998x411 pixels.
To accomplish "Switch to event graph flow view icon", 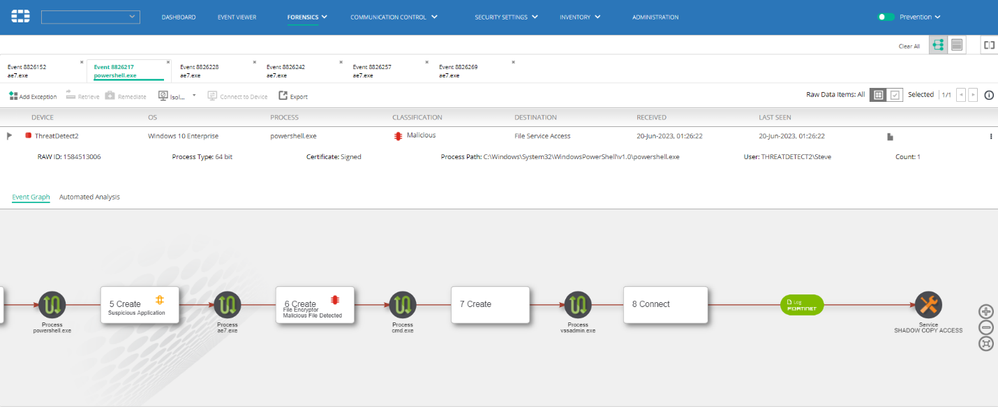I will 937,45.
